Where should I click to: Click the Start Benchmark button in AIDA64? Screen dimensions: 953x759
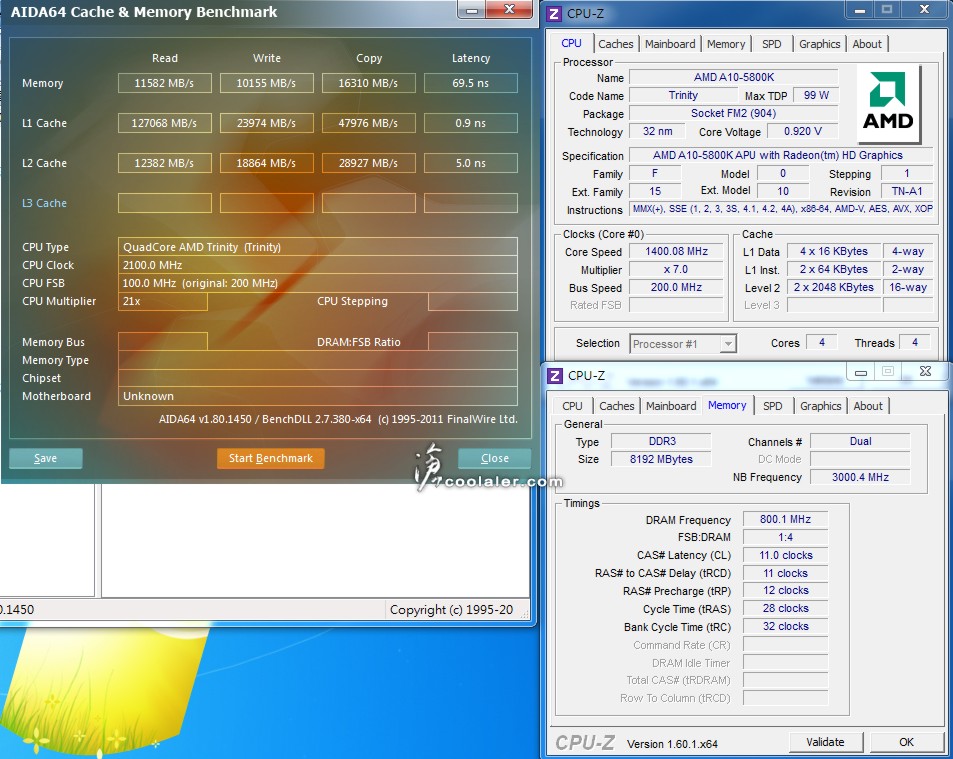pos(270,458)
